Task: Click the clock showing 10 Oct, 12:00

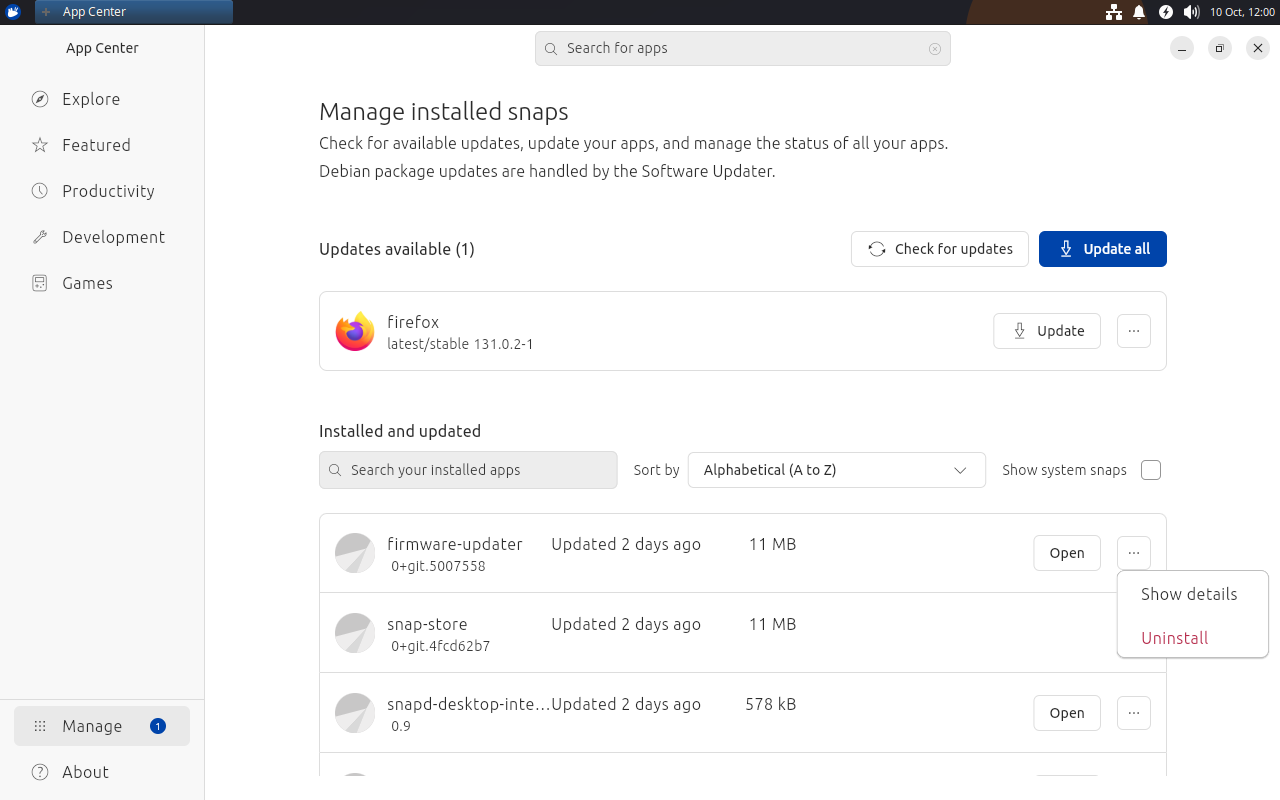Action: point(1242,12)
